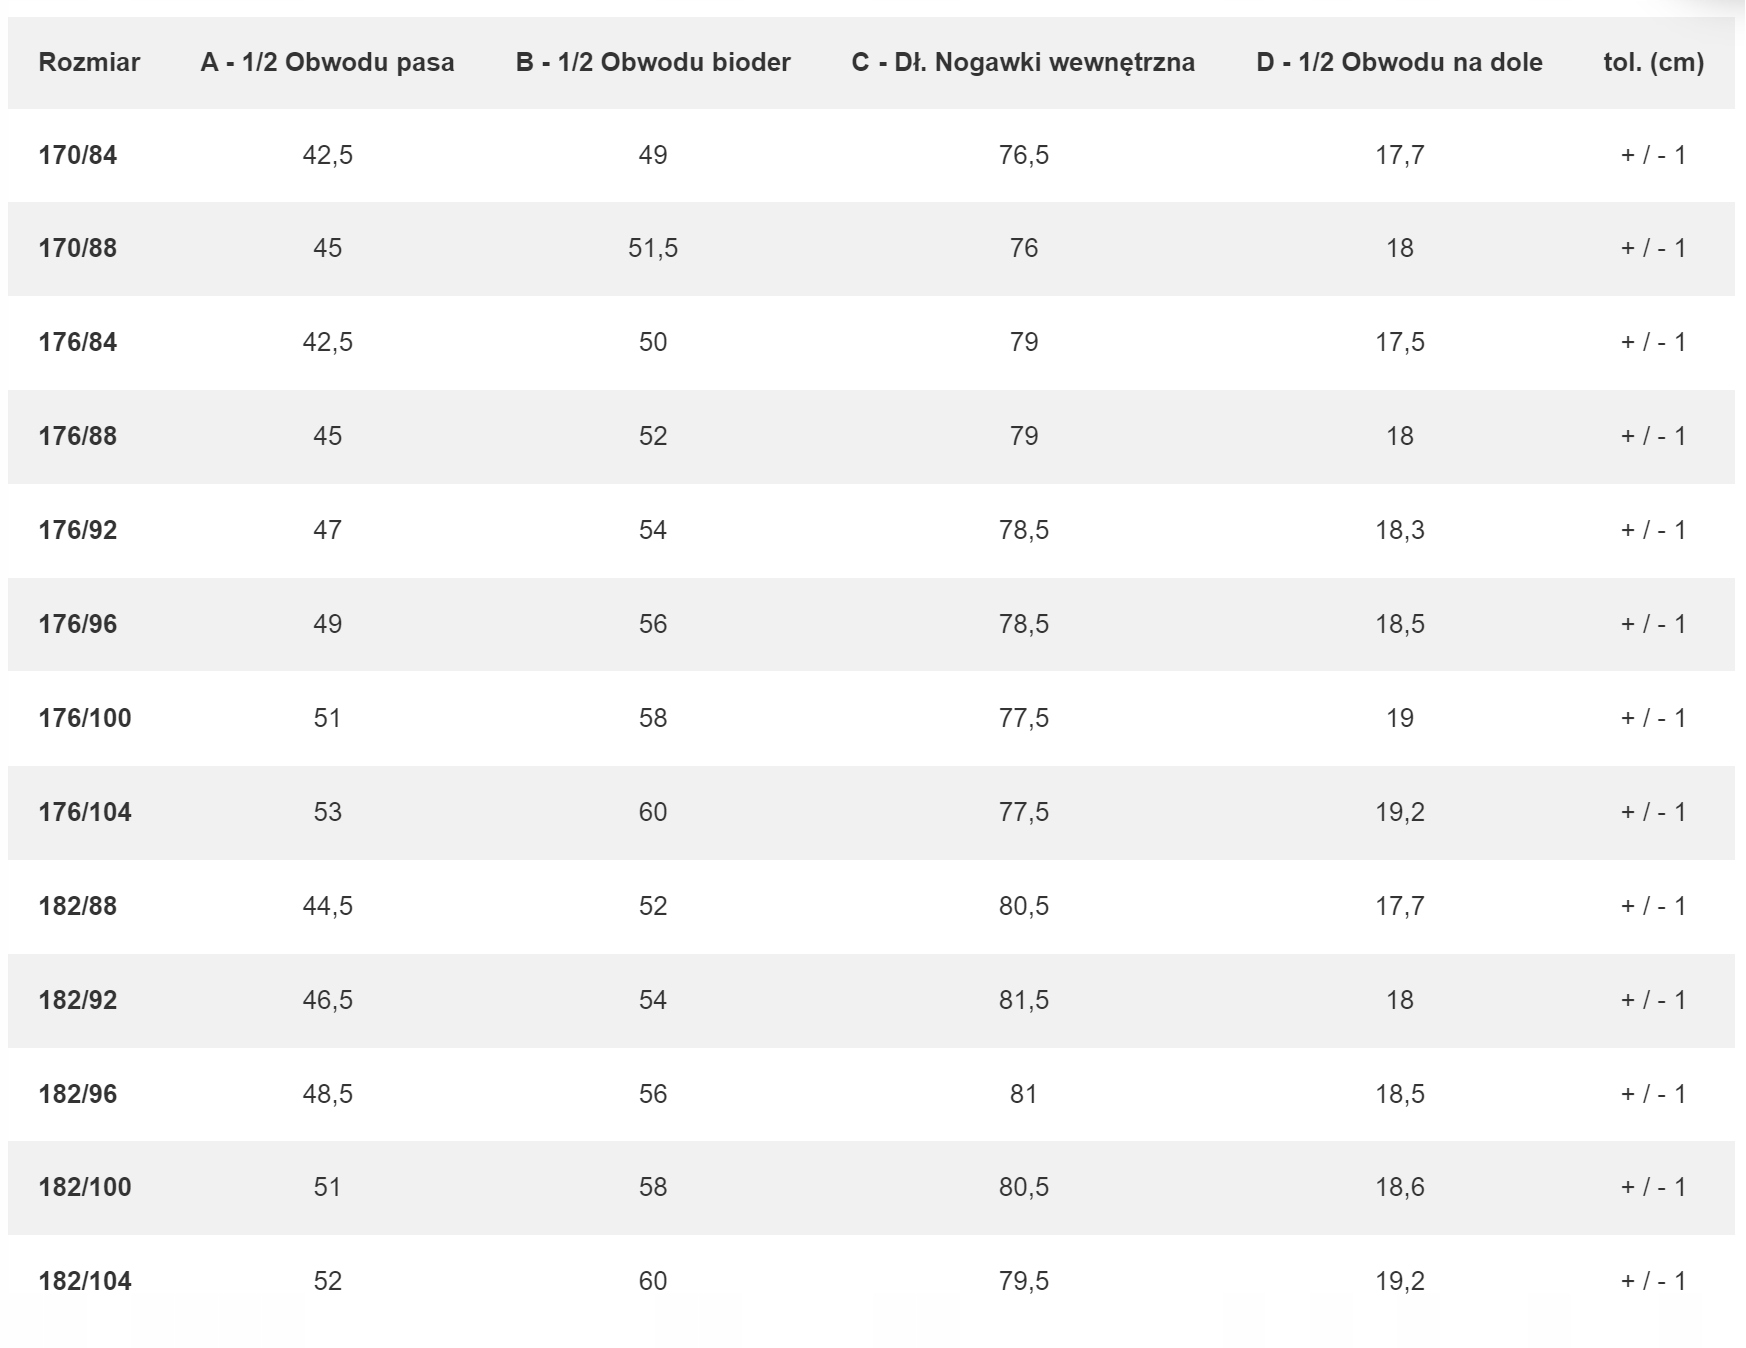Click inseam value 81,5 in row 182/92
Viewport: 1746px width, 1348px height.
(x=1023, y=1000)
